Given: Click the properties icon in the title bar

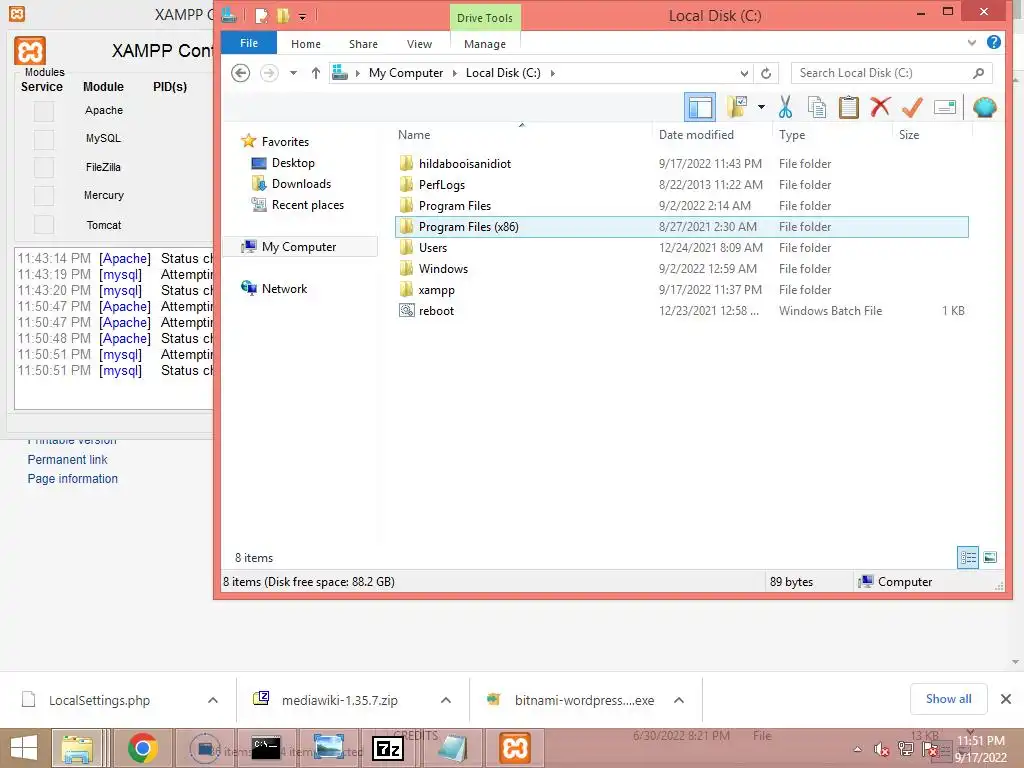Looking at the screenshot, I should (x=262, y=16).
